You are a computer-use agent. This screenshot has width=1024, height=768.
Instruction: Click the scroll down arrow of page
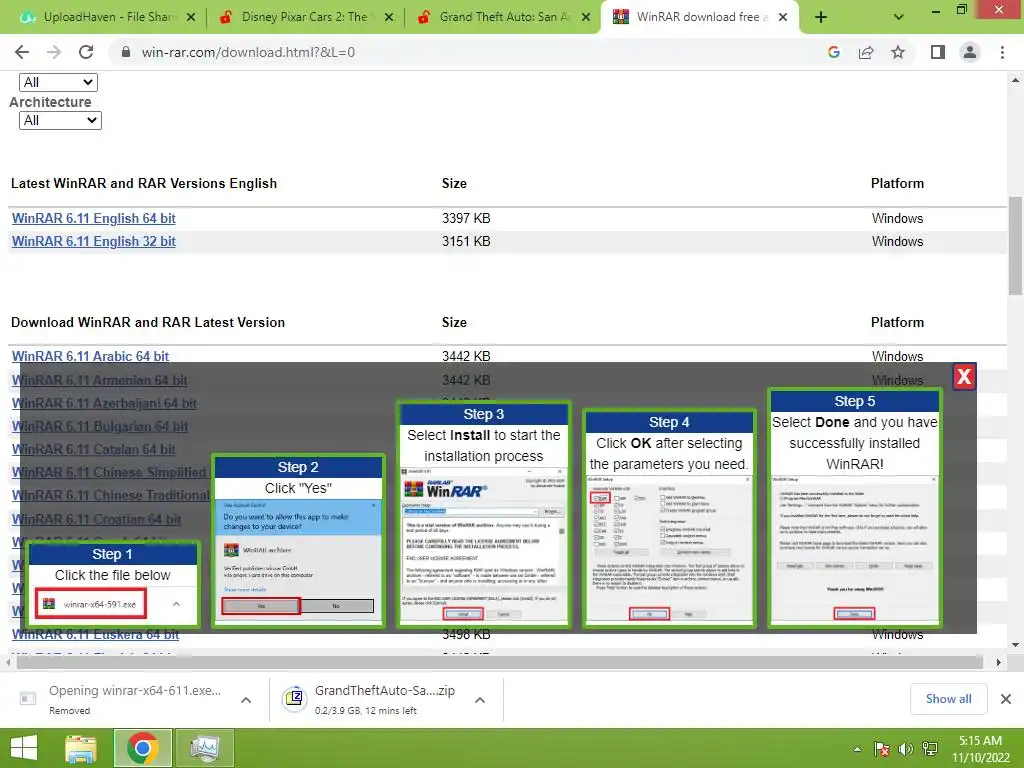(1015, 645)
